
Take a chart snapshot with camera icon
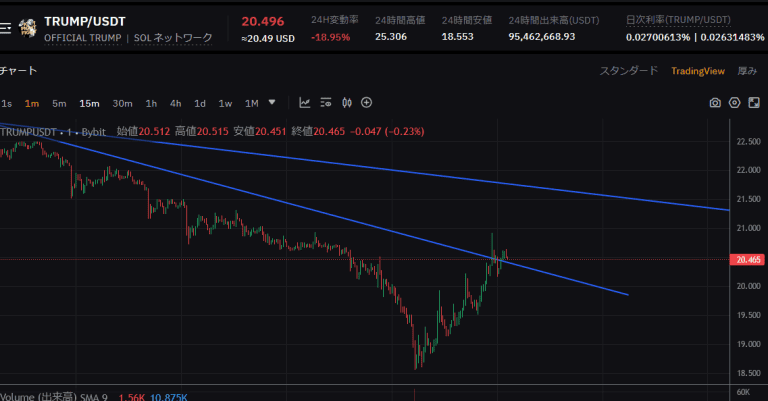(715, 102)
